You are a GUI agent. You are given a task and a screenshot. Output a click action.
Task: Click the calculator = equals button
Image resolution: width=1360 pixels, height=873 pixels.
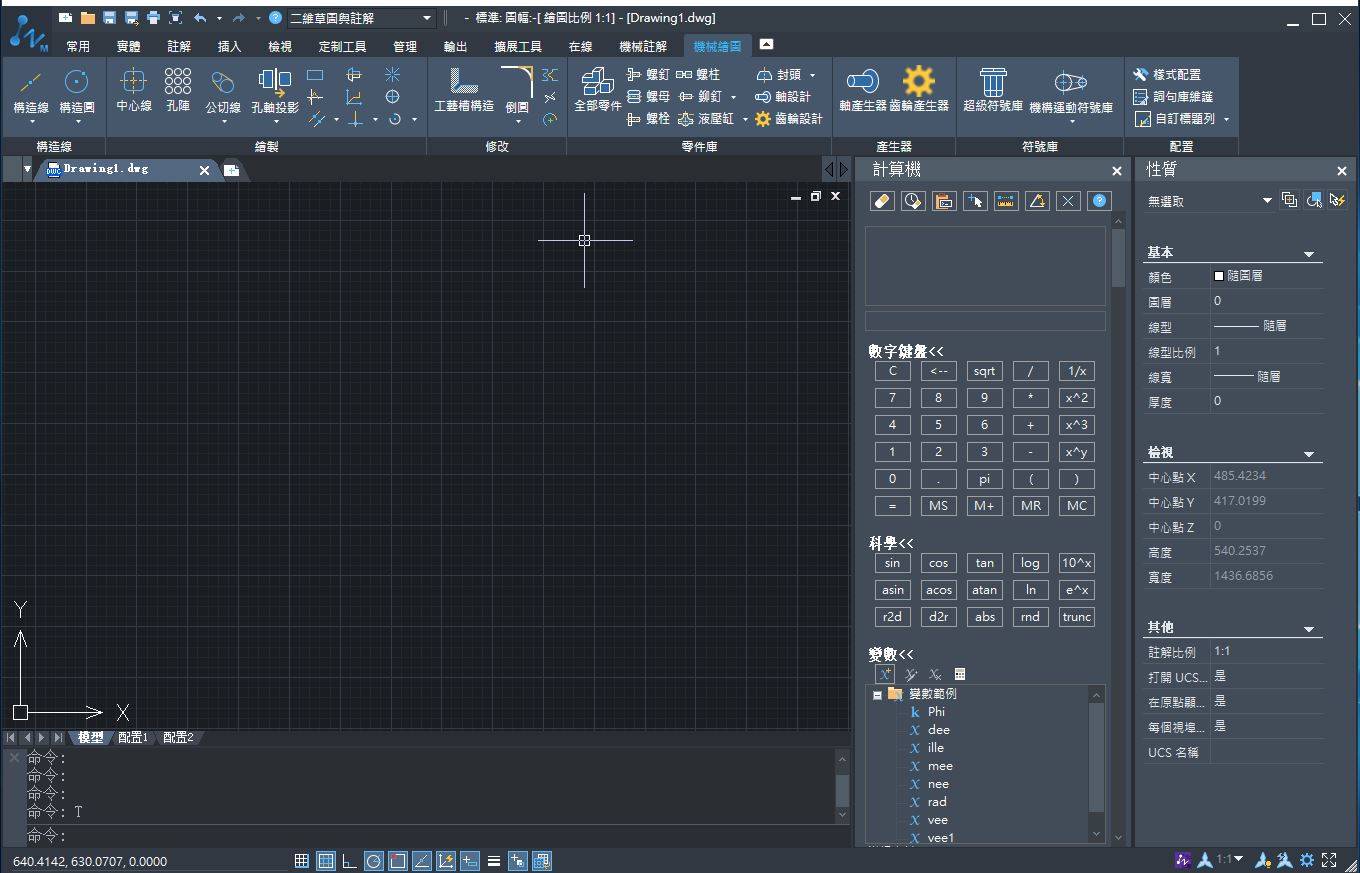(x=893, y=506)
